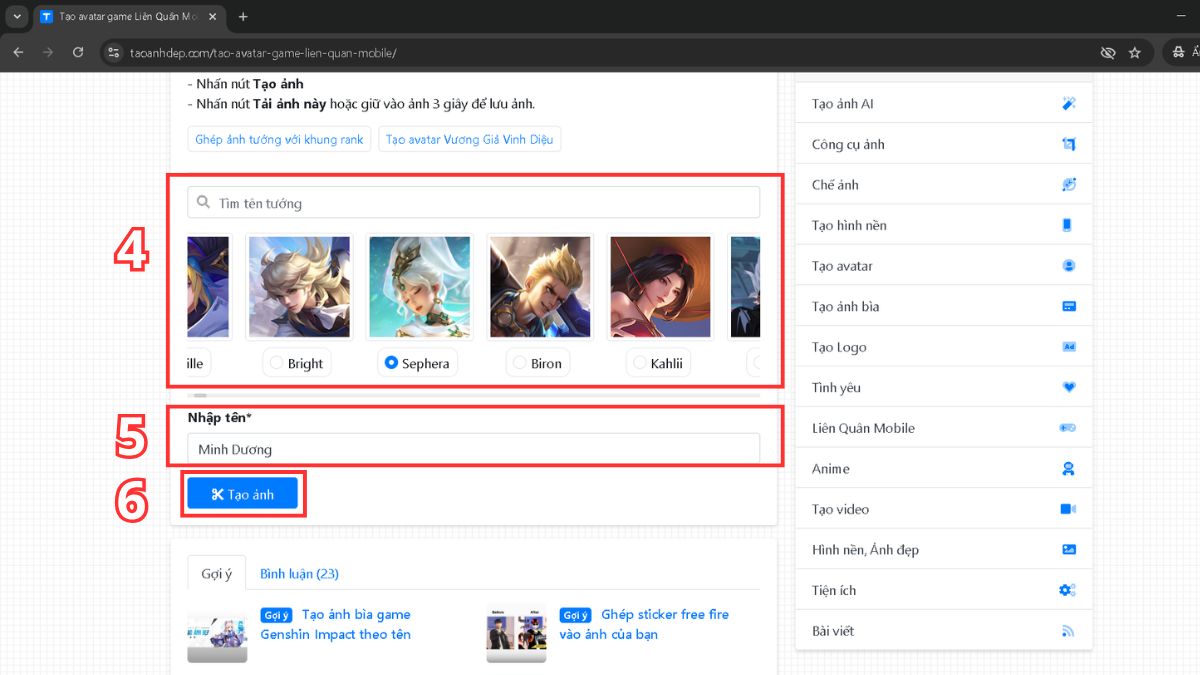The image size is (1200, 675).
Task: Click the crop icon beside Công cụ ảnh
Action: [x=1068, y=144]
